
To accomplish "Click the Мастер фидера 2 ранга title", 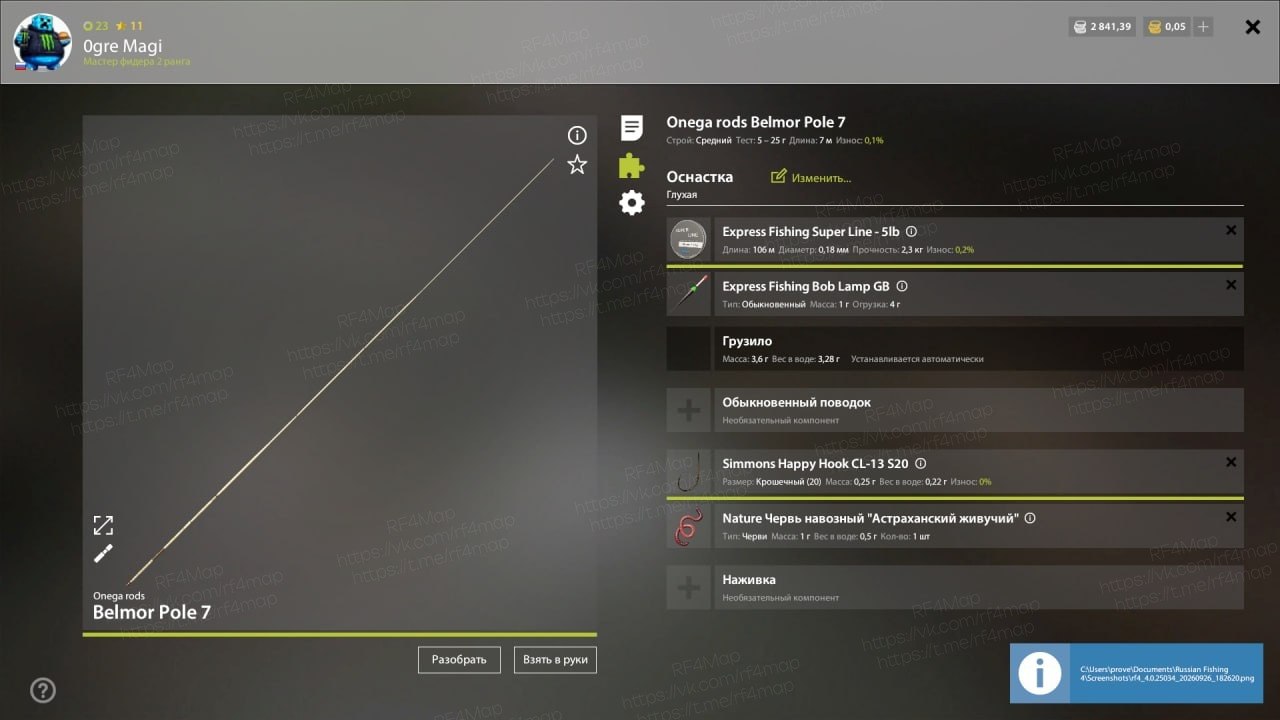I will 137,62.
